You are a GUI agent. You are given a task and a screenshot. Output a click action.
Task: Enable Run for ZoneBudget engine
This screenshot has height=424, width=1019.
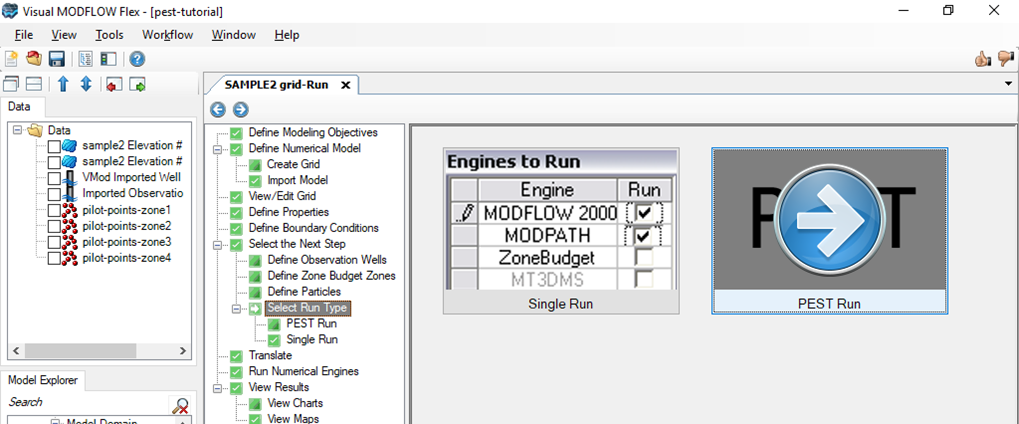tap(644, 258)
